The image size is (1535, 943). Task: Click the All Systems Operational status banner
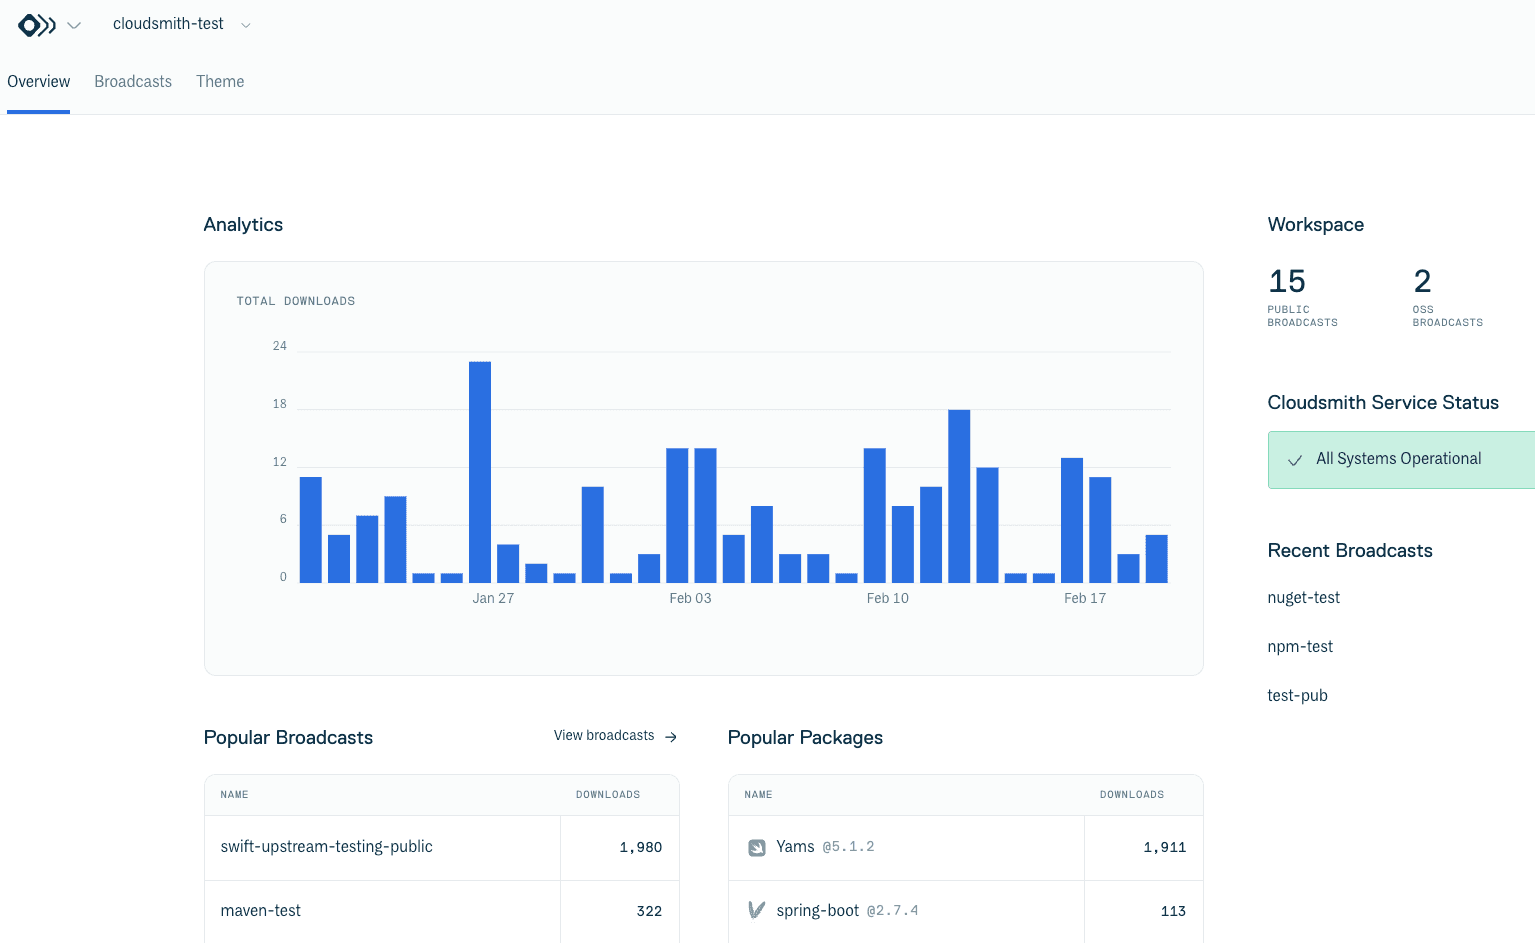point(1400,459)
